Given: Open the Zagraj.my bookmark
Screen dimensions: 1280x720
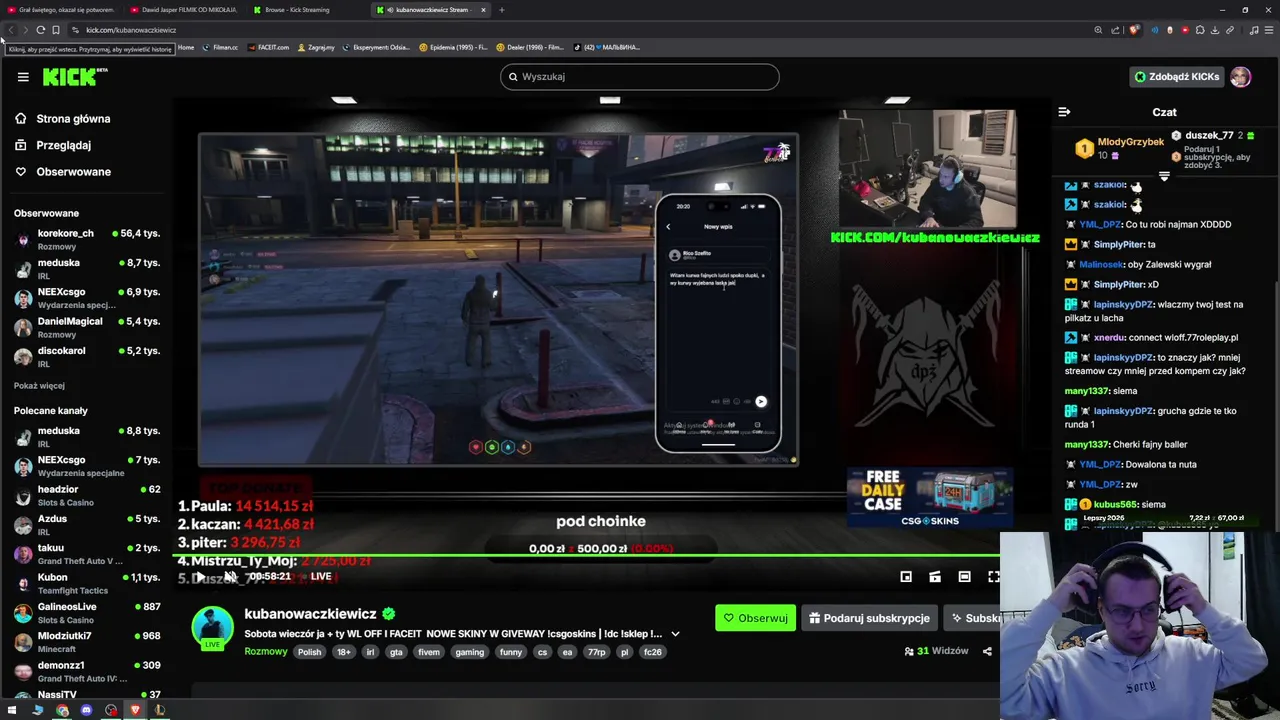Looking at the screenshot, I should click(x=316, y=47).
